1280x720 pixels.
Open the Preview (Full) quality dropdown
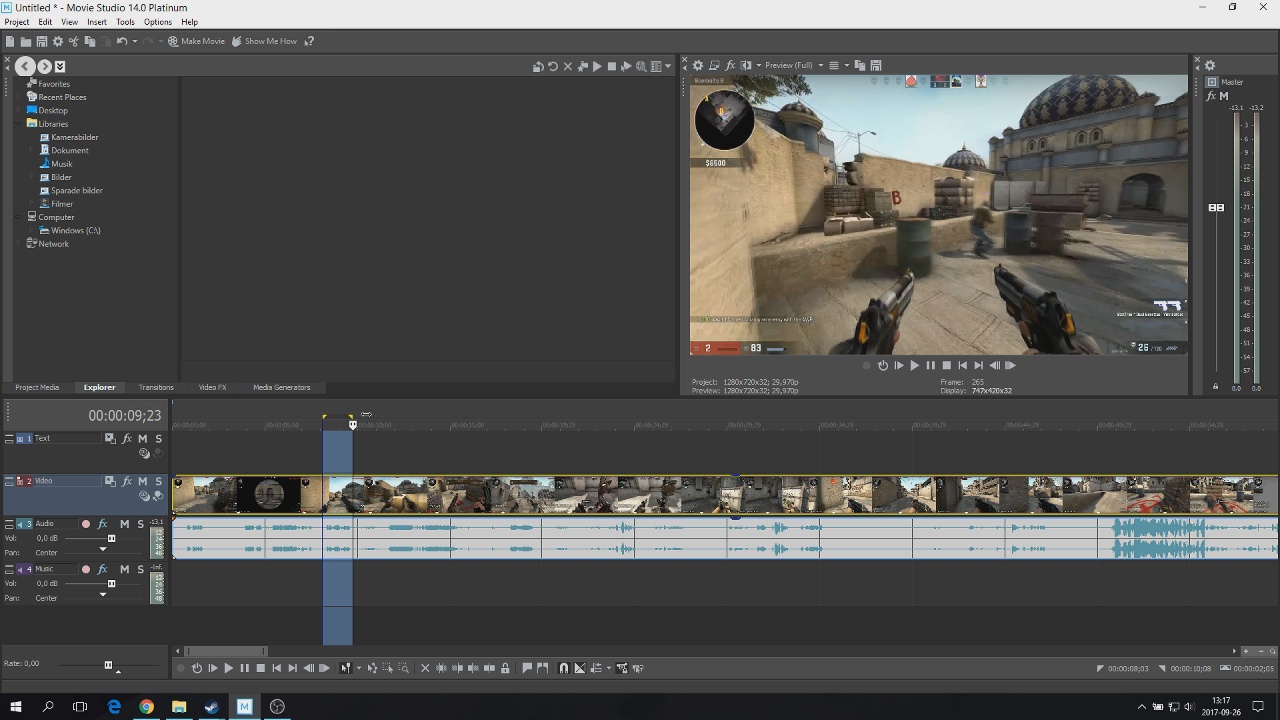[820, 65]
